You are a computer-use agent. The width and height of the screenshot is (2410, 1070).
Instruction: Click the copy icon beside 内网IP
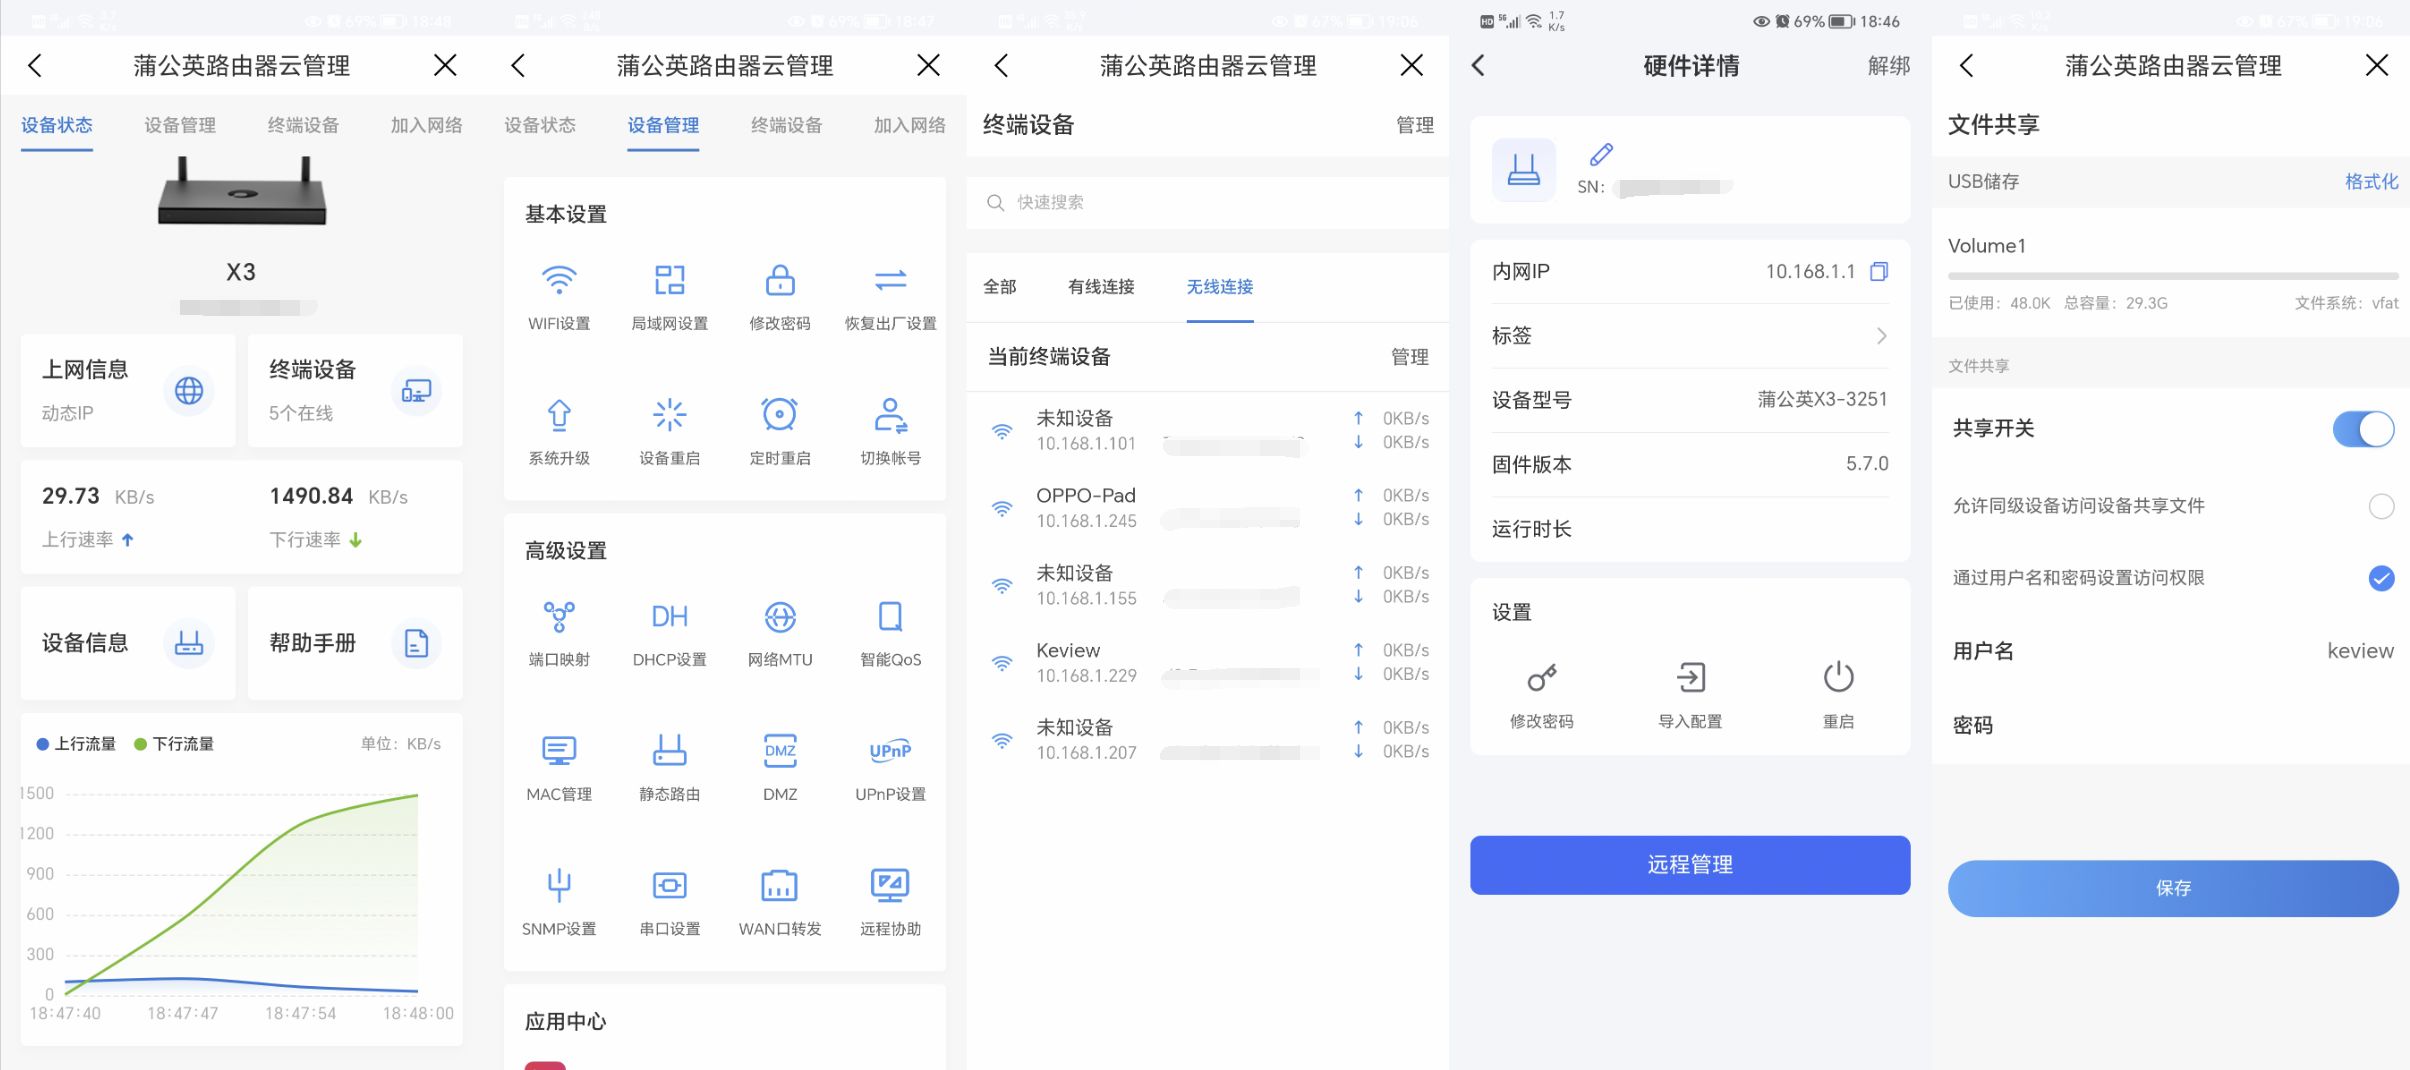(x=1879, y=271)
